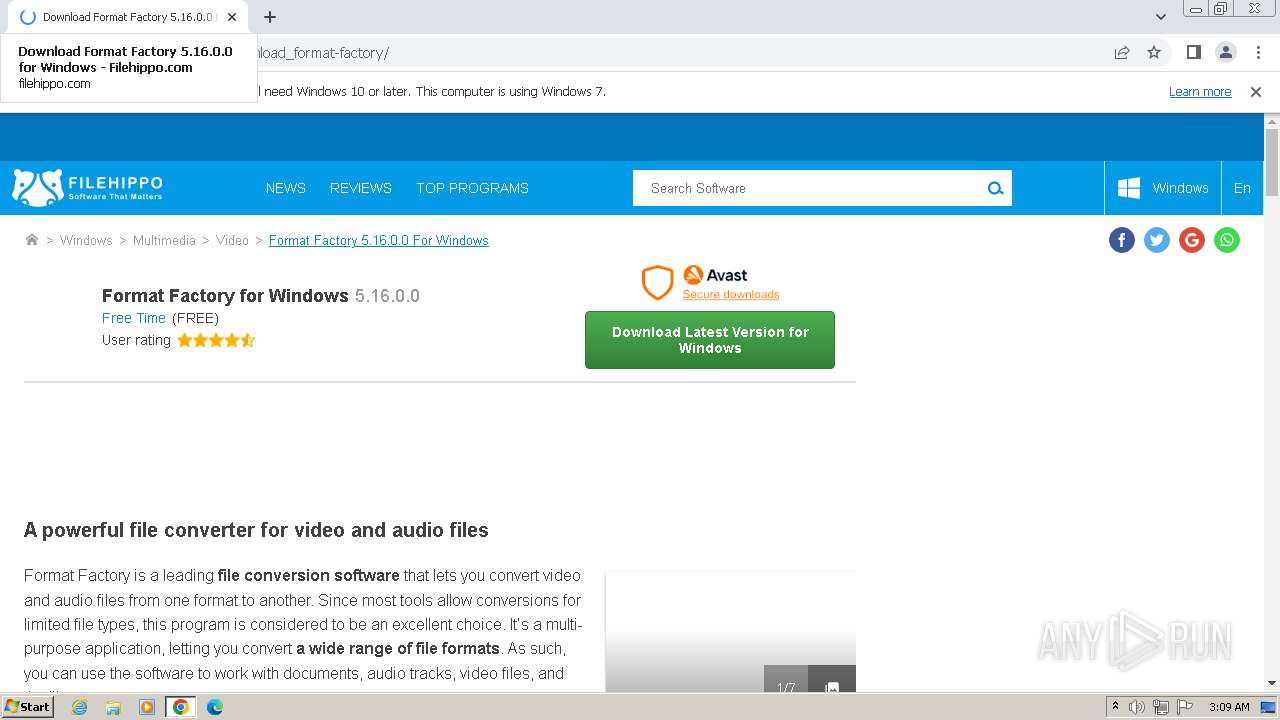
Task: Dismiss the Windows 7 infobar
Action: click(1256, 91)
